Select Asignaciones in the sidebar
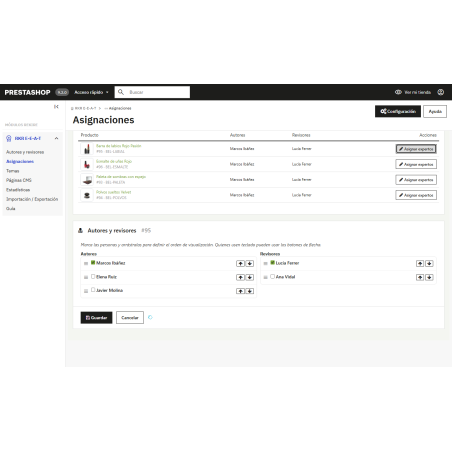The height and width of the screenshot is (452, 452). [20, 161]
